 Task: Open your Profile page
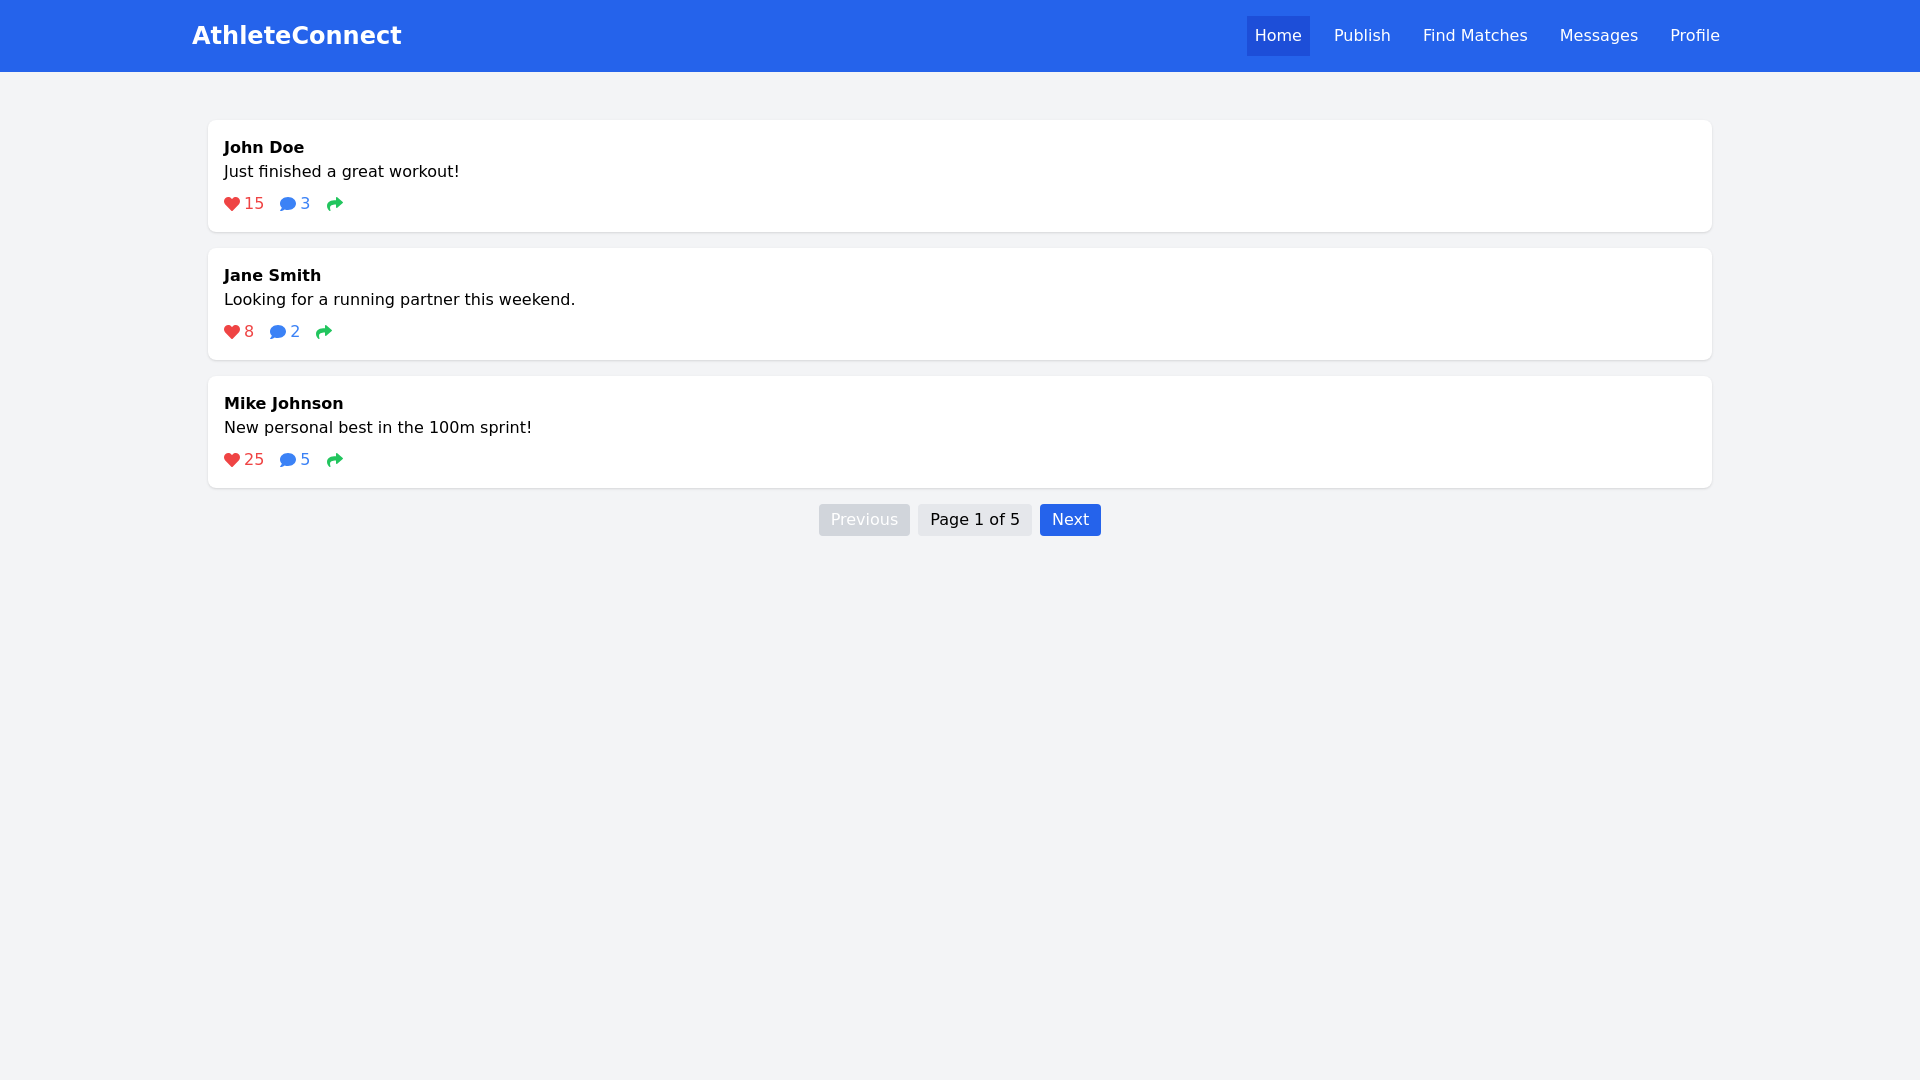(x=1694, y=35)
